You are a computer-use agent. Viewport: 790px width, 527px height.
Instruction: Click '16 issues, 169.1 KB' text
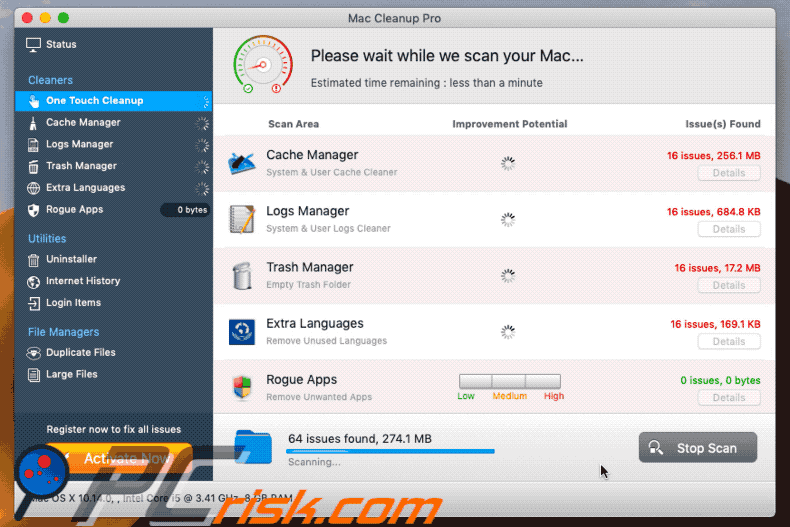(715, 324)
